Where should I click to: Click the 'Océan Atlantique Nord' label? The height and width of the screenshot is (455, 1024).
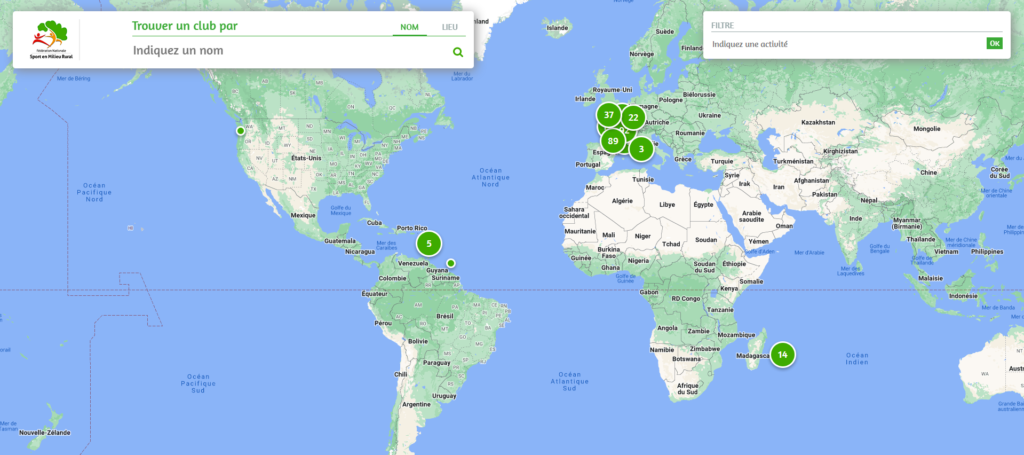(x=490, y=177)
